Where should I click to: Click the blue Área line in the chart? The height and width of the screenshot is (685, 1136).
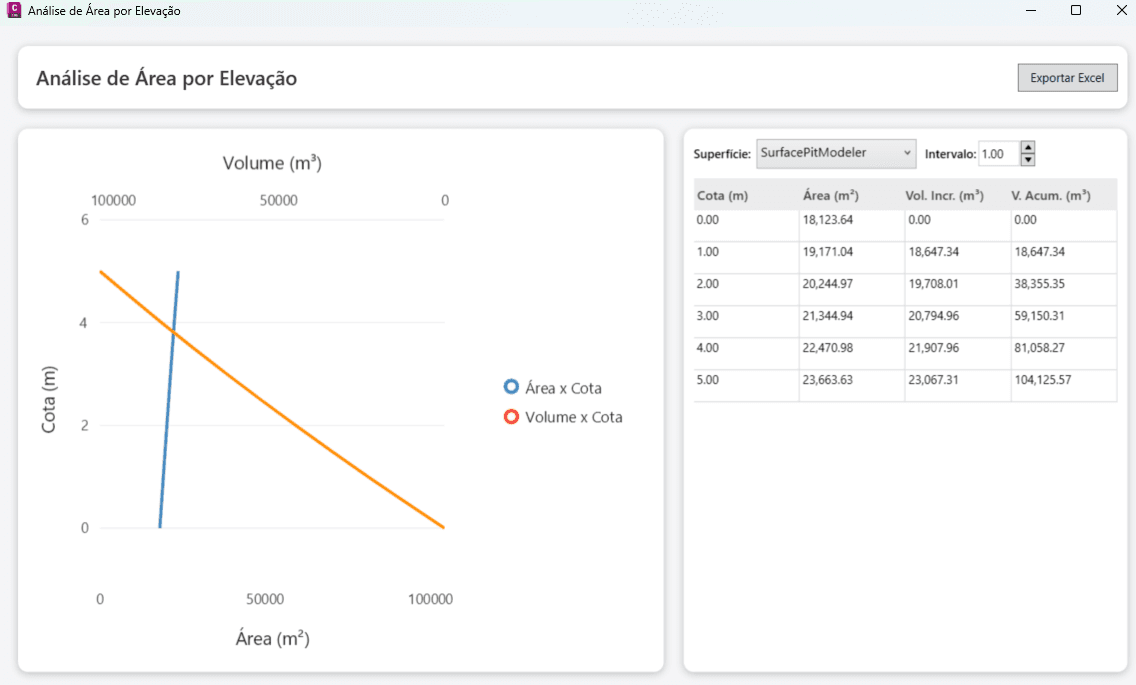[168, 400]
